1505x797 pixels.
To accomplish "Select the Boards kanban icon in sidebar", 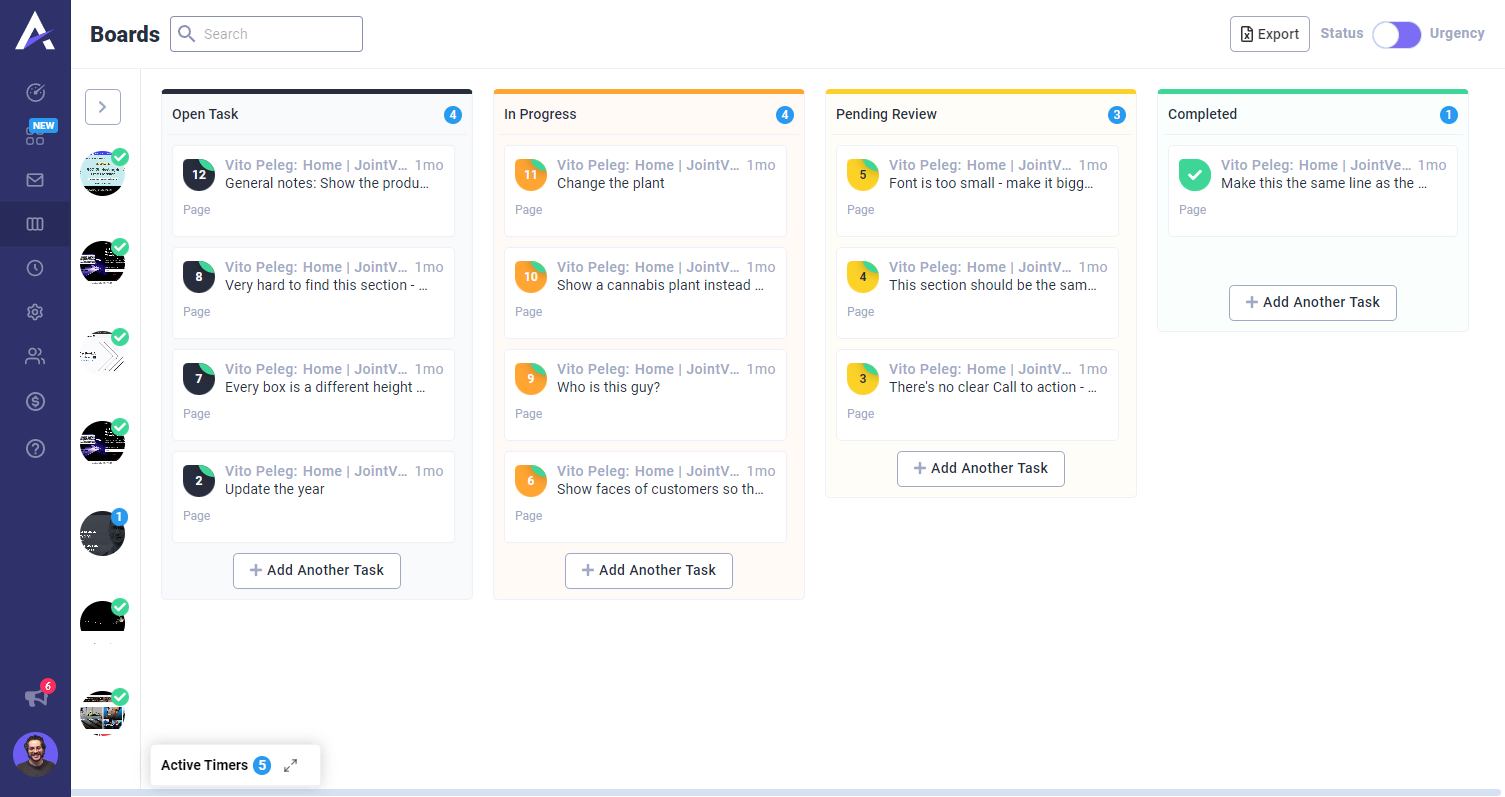I will (x=35, y=224).
